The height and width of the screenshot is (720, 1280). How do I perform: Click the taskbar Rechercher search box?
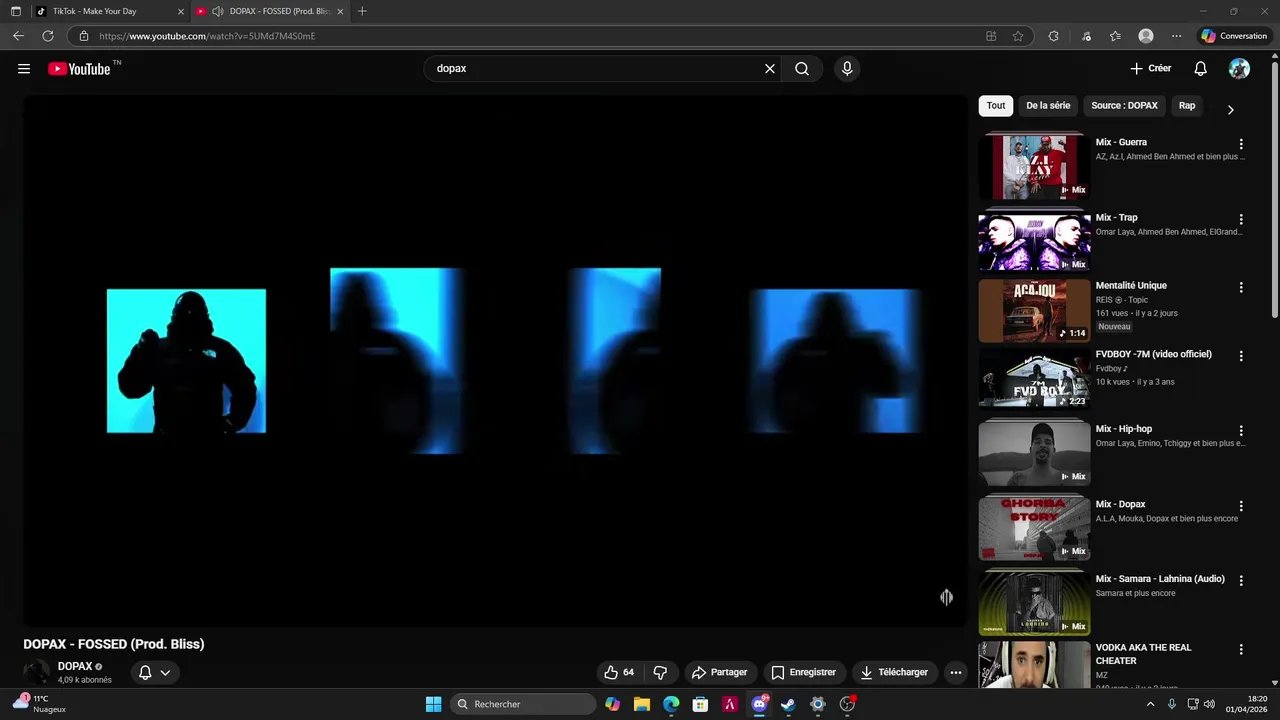point(523,704)
